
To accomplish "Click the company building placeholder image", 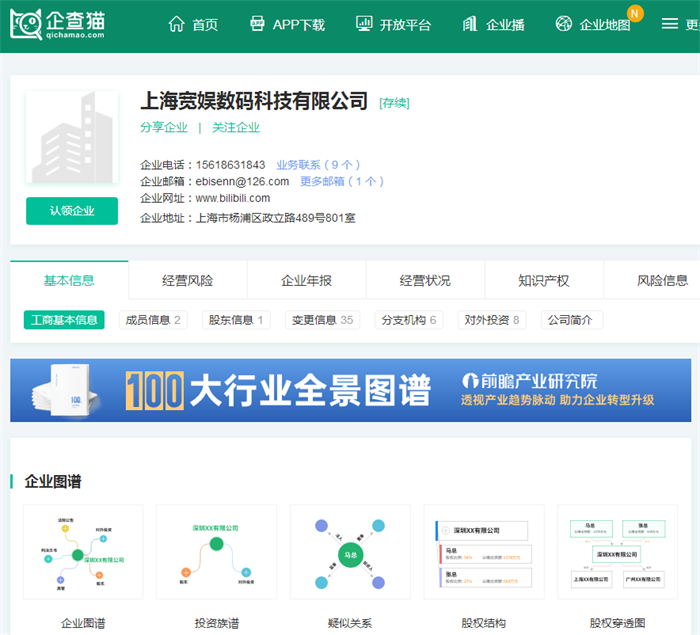I will 72,138.
